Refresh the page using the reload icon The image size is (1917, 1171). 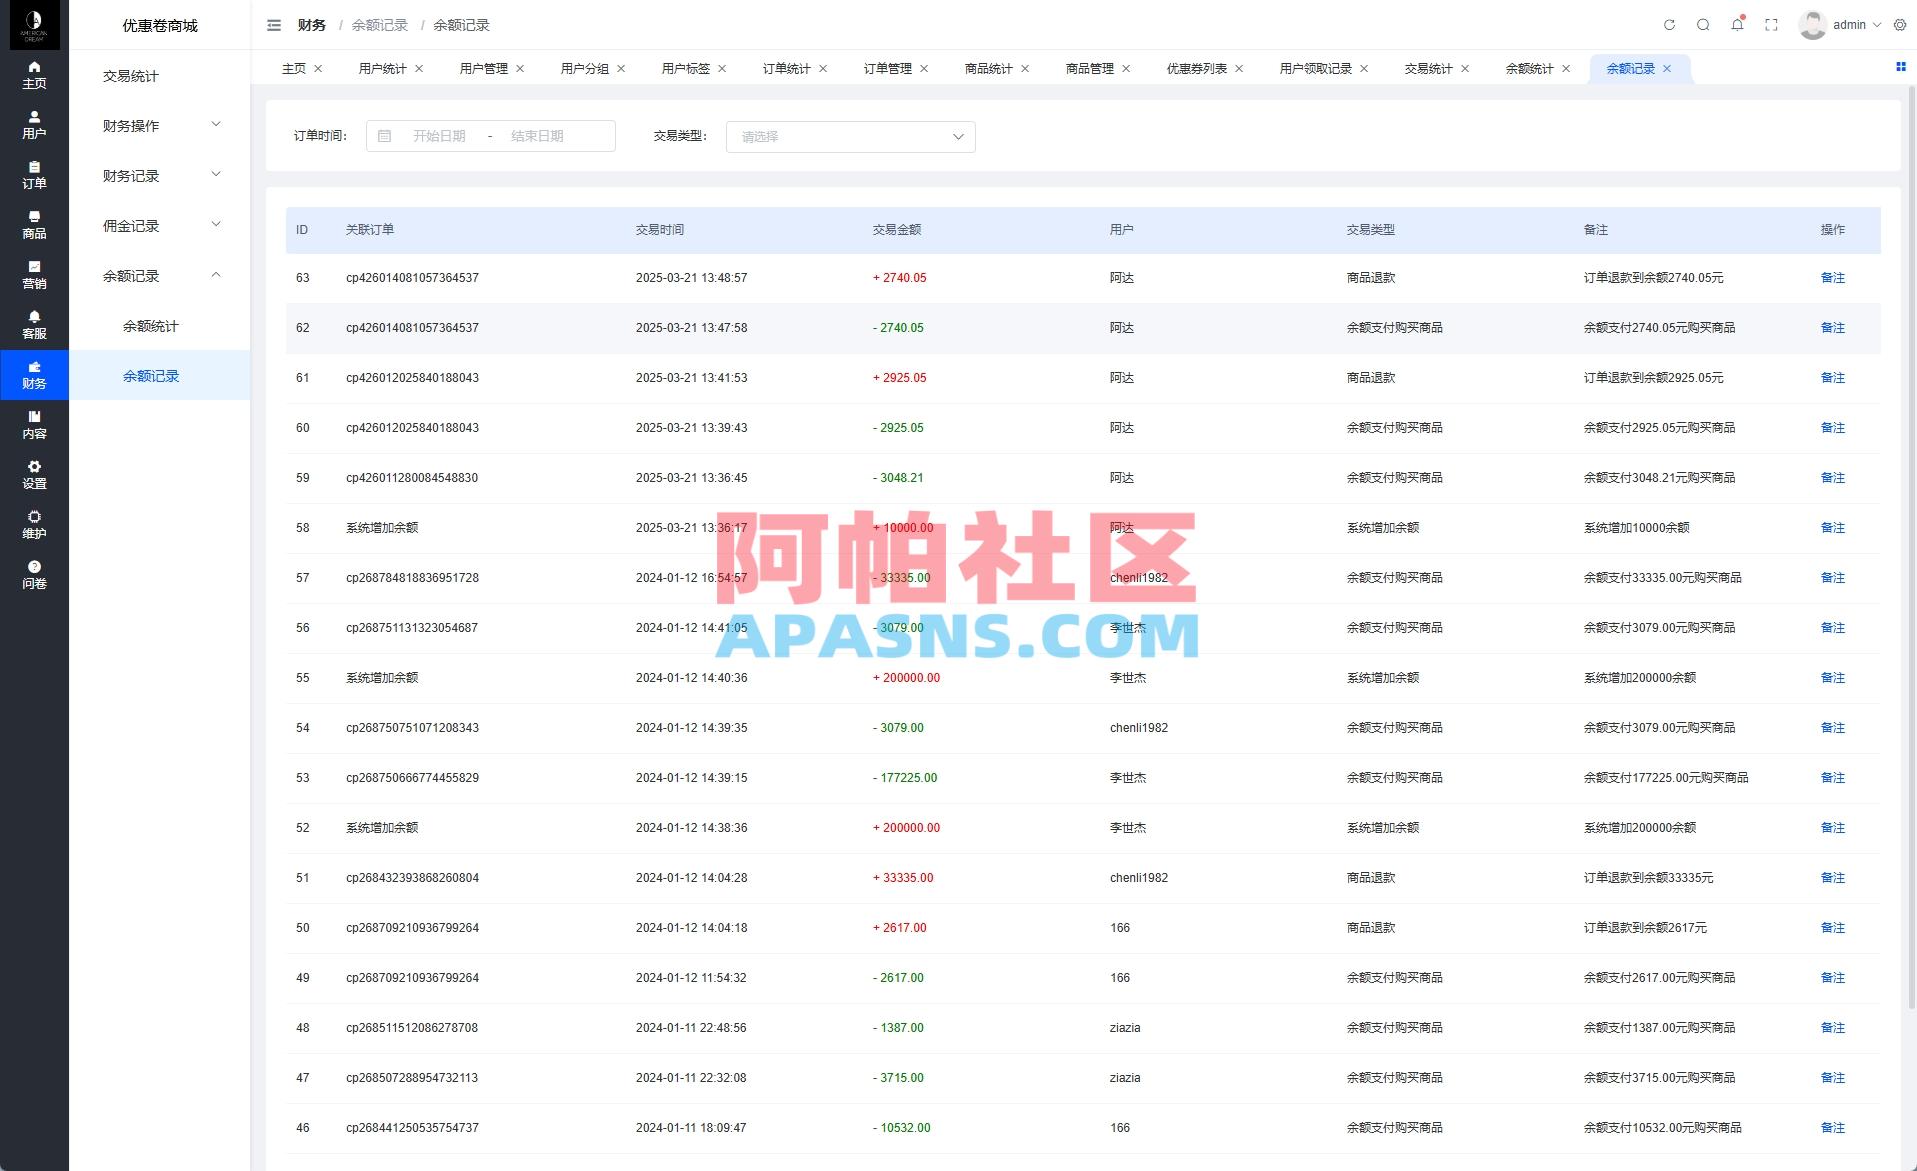tap(1668, 25)
